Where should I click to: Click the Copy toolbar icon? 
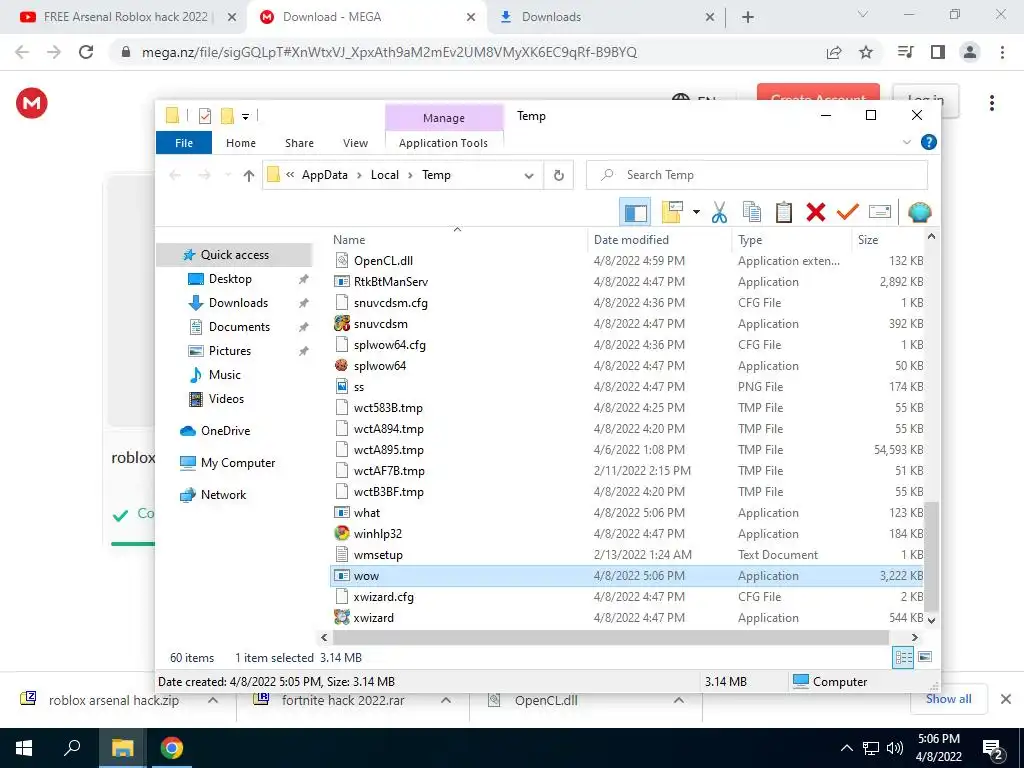752,212
